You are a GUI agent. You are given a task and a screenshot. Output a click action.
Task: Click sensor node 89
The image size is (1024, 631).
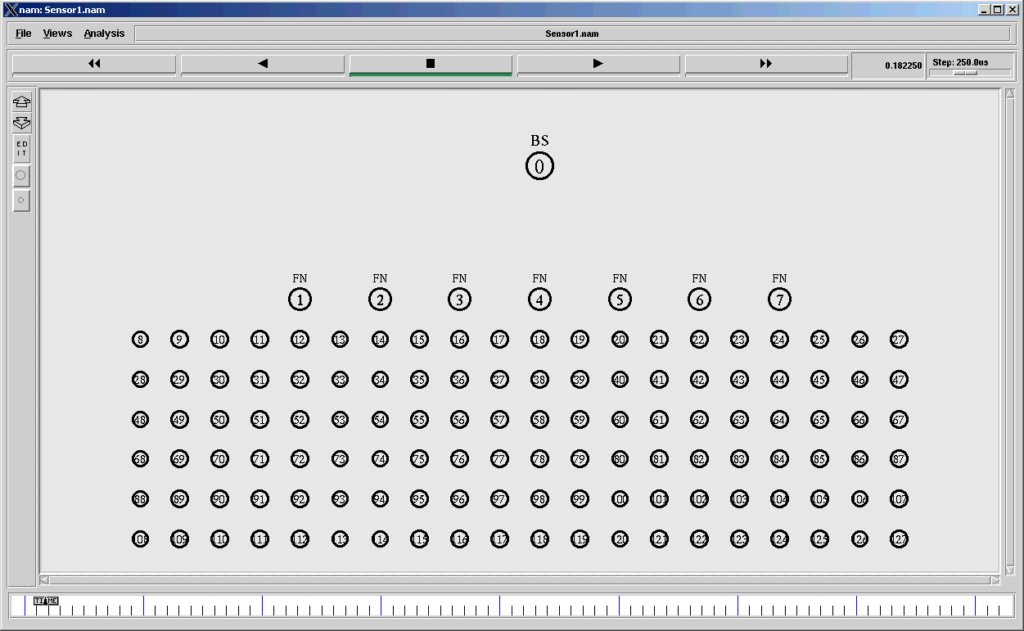pyautogui.click(x=180, y=499)
